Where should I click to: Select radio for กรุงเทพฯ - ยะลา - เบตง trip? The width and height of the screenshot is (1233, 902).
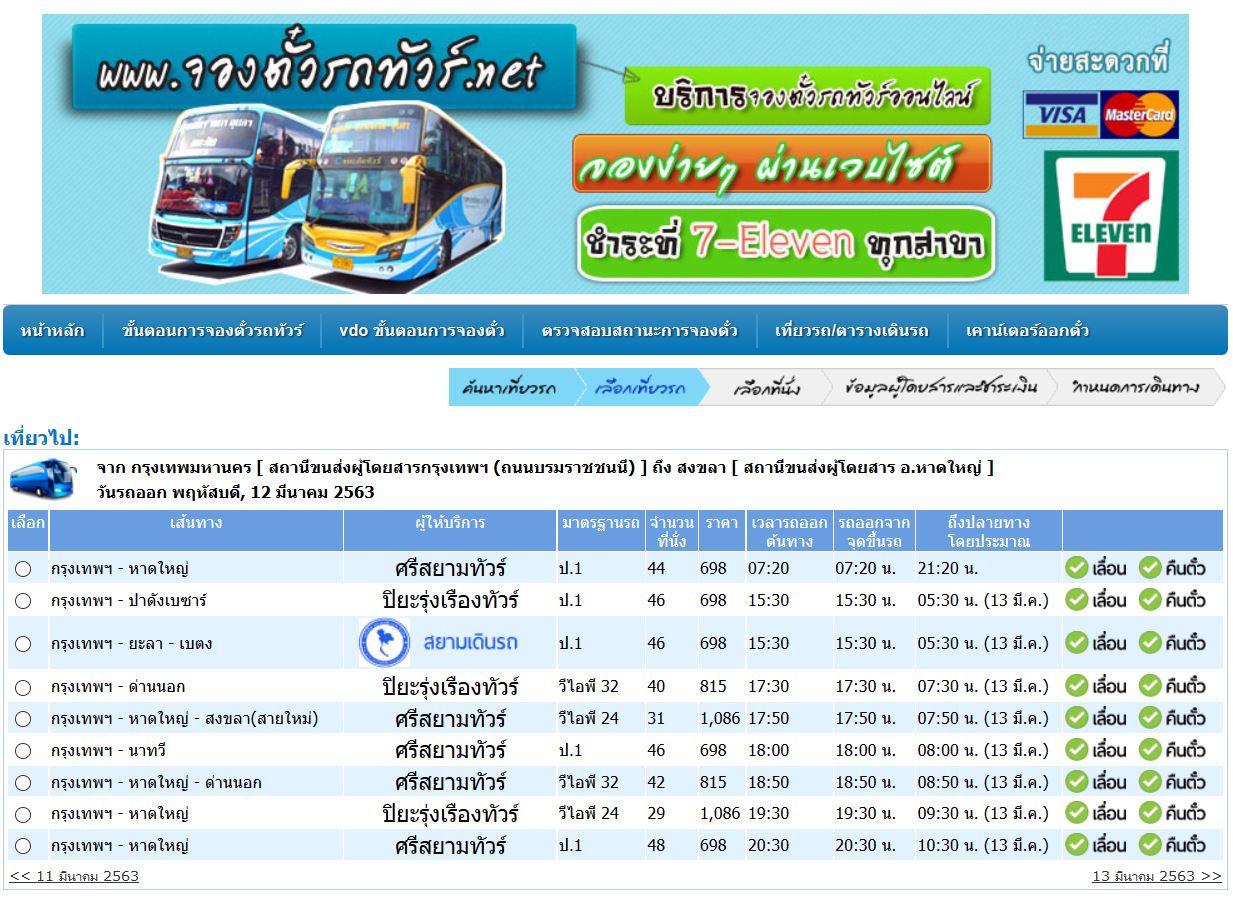23,644
